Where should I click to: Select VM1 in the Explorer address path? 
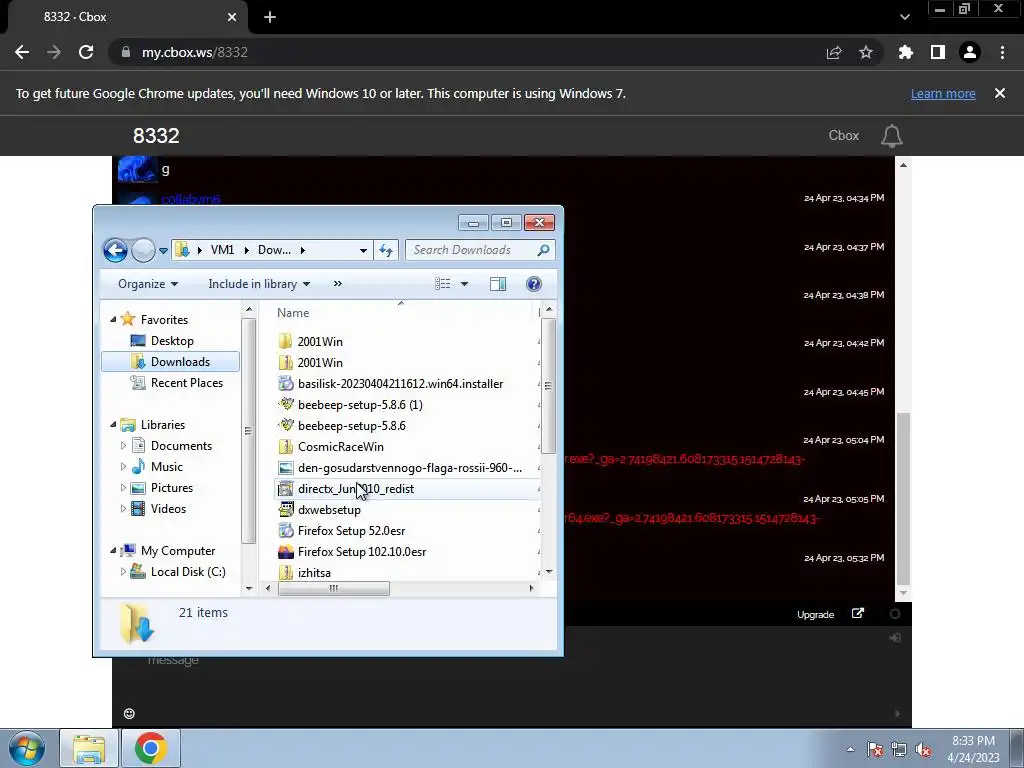[x=222, y=250]
